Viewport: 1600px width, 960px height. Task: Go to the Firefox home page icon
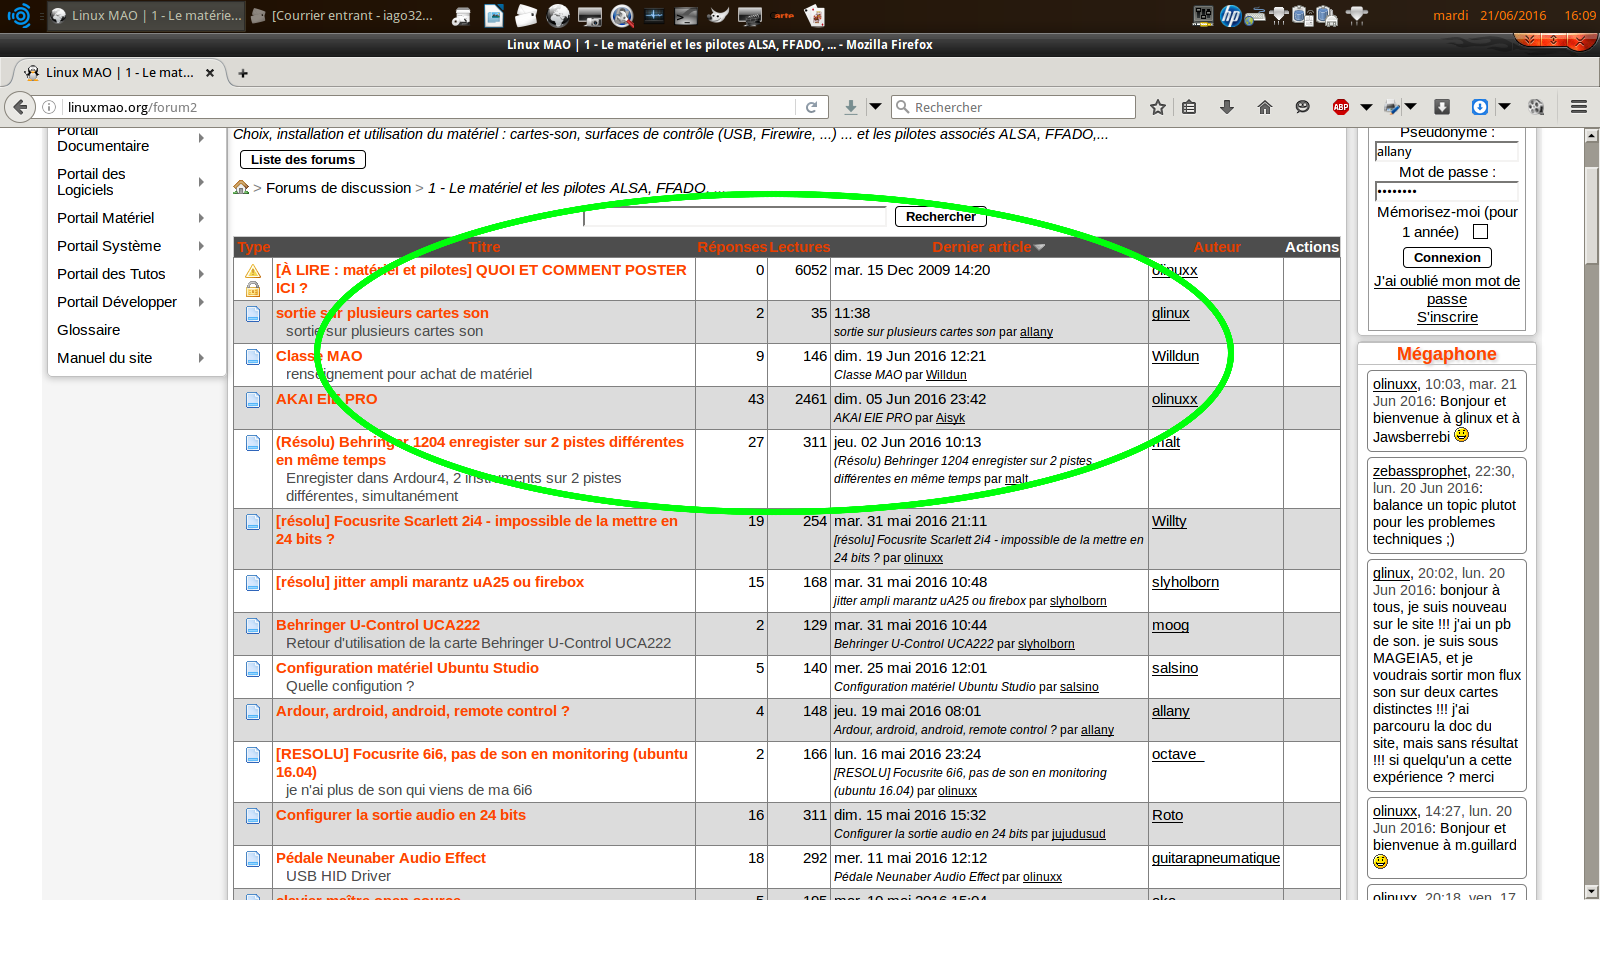[1265, 107]
